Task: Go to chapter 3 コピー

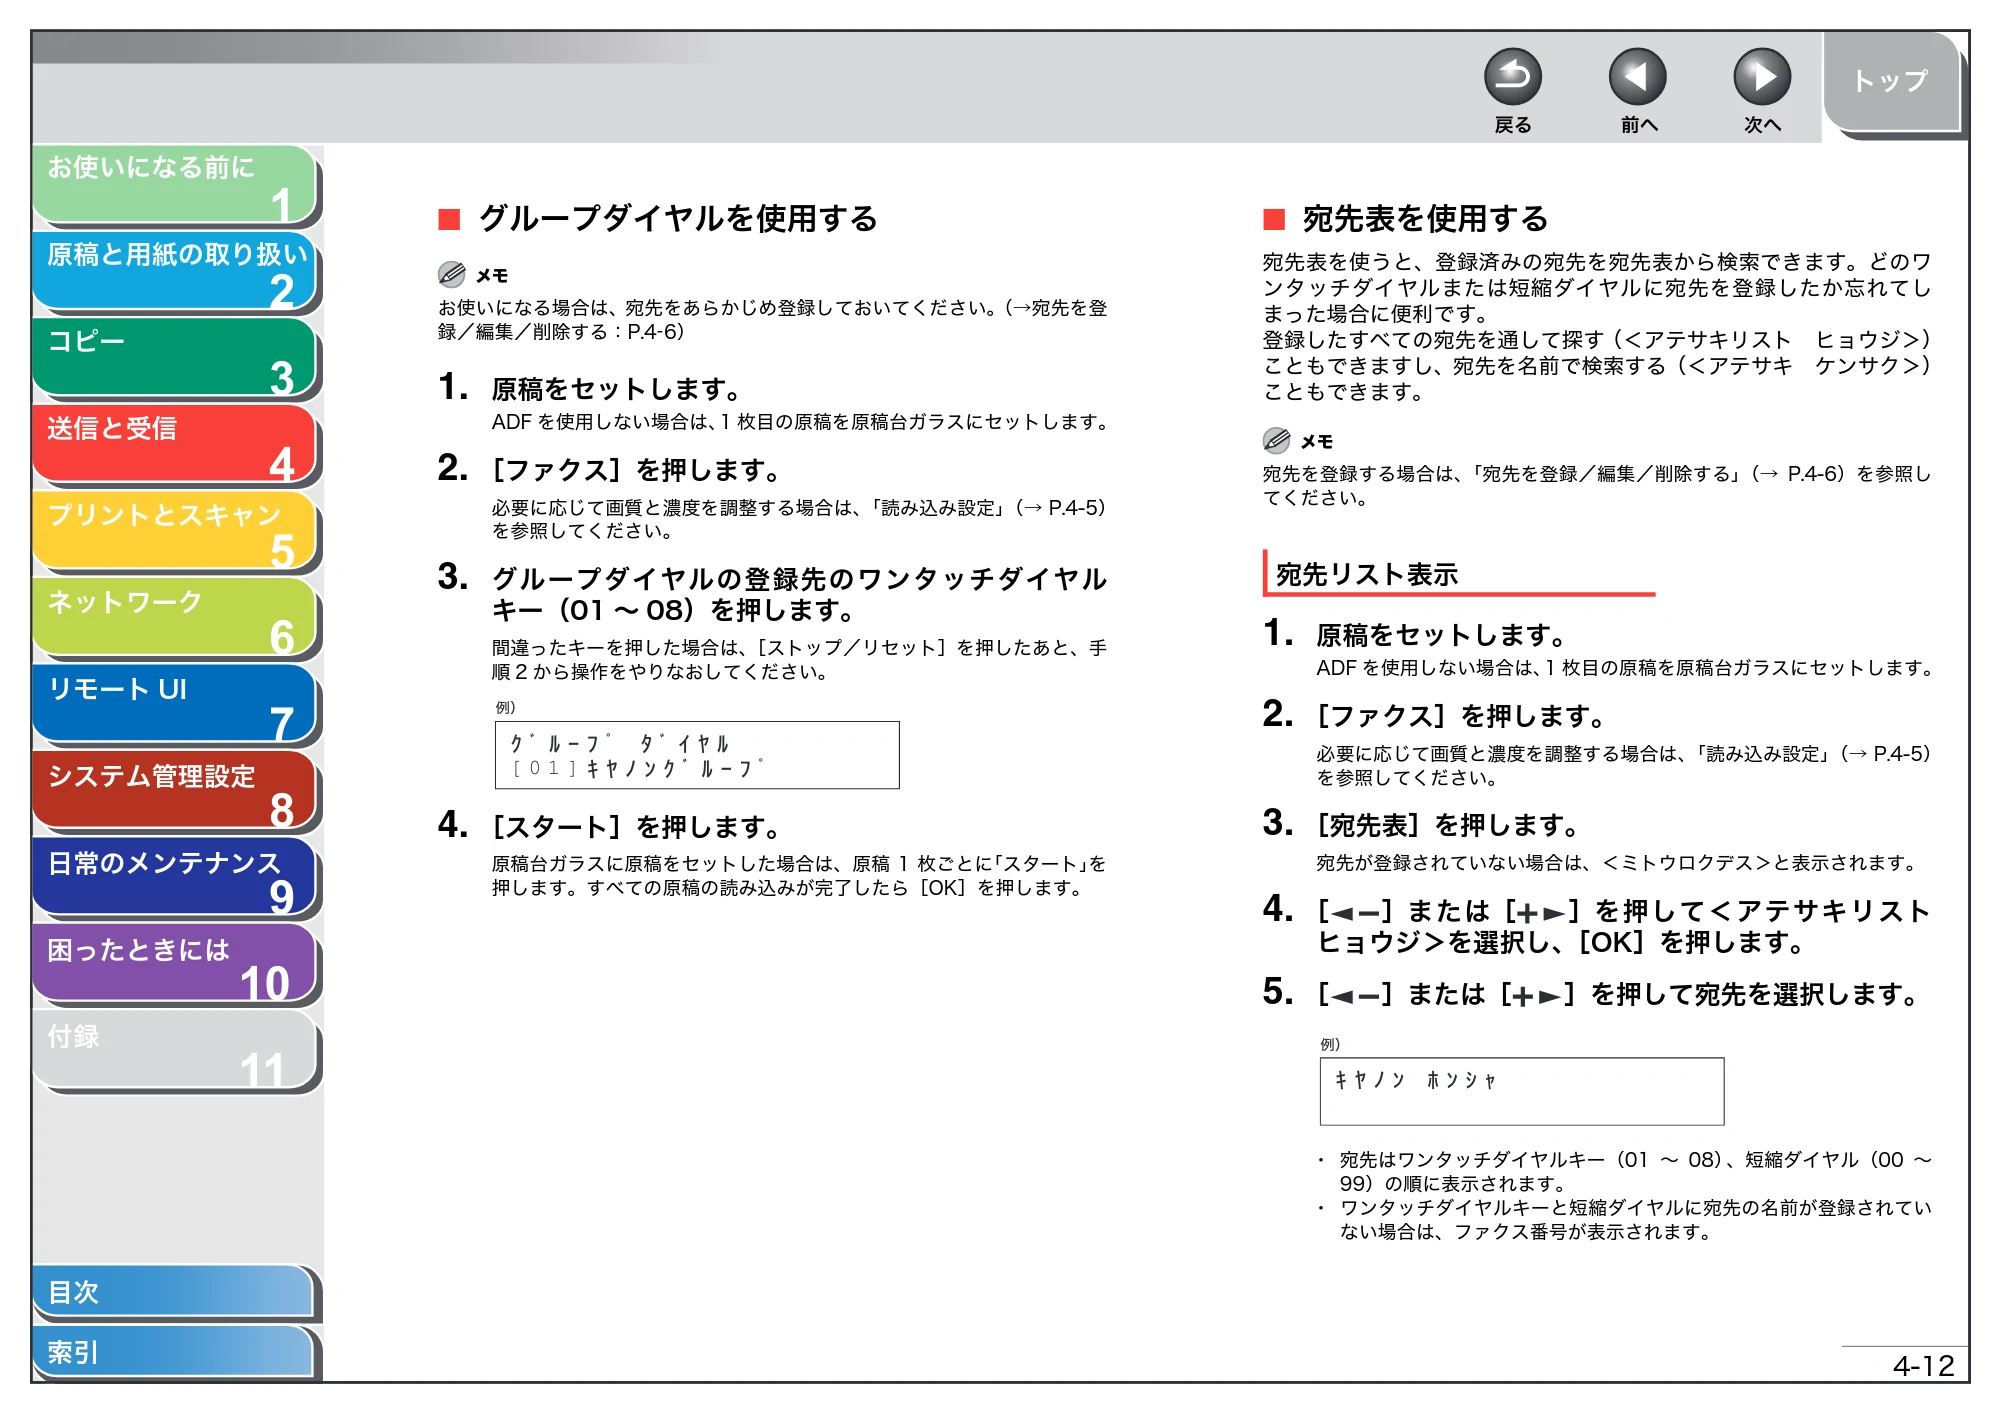Action: [x=175, y=358]
